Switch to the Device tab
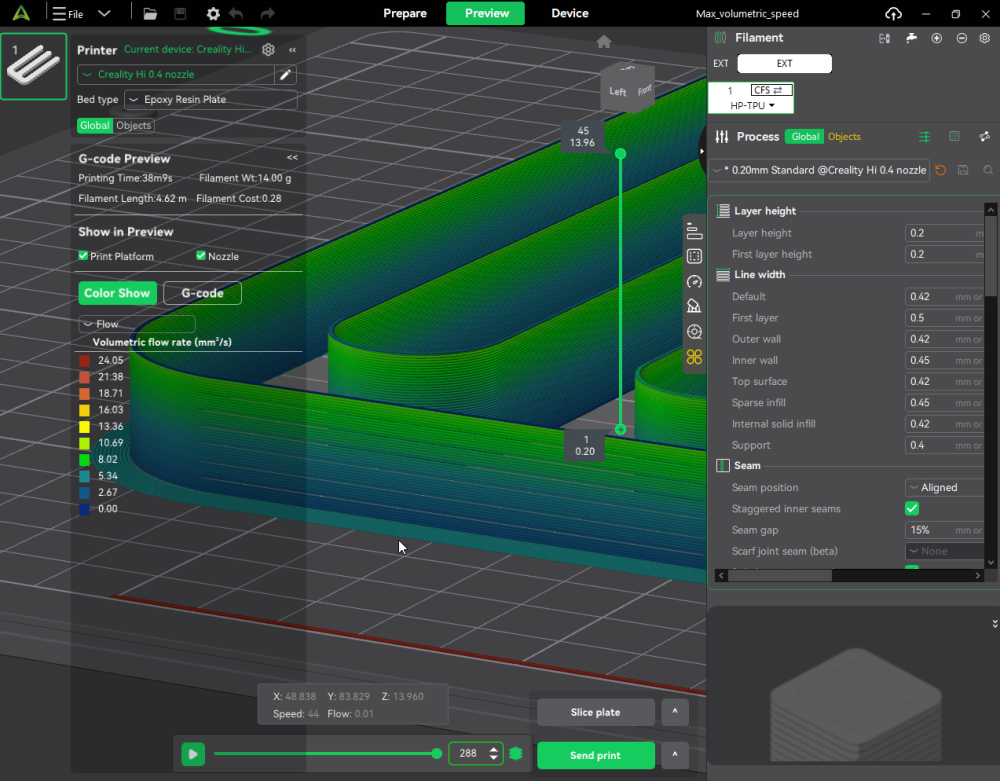The width and height of the screenshot is (1000, 781). pos(570,13)
